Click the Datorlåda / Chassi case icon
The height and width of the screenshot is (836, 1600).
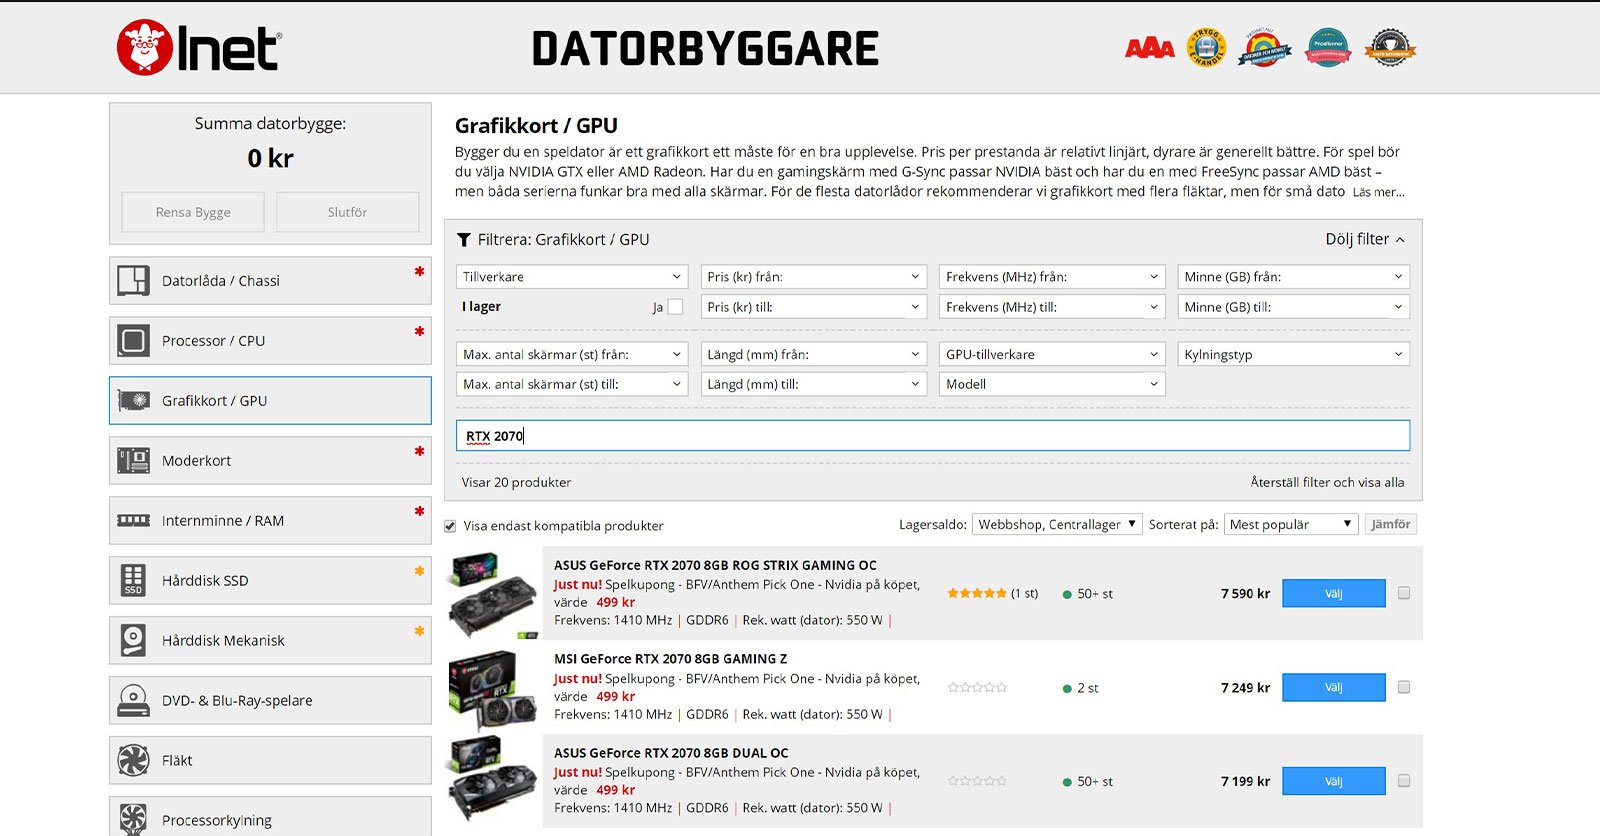pyautogui.click(x=133, y=281)
